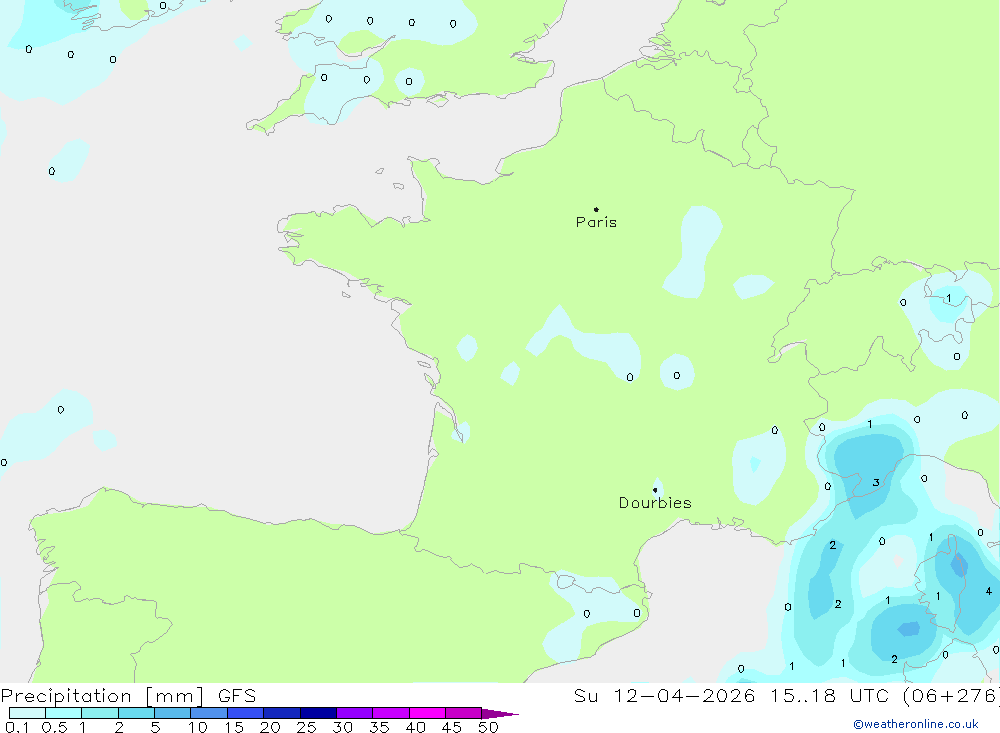This screenshot has width=1000, height=733.
Task: Click legend scale label '25'
Action: point(307,727)
